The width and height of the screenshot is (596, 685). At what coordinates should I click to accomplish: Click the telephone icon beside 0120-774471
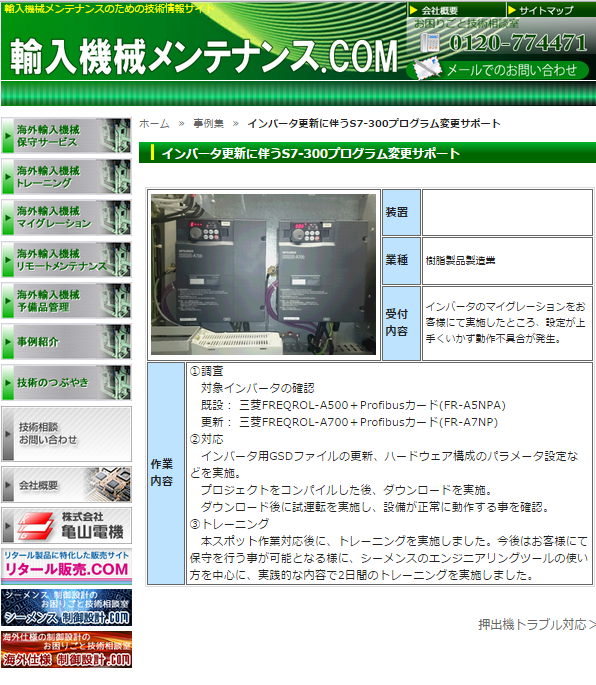coord(430,43)
